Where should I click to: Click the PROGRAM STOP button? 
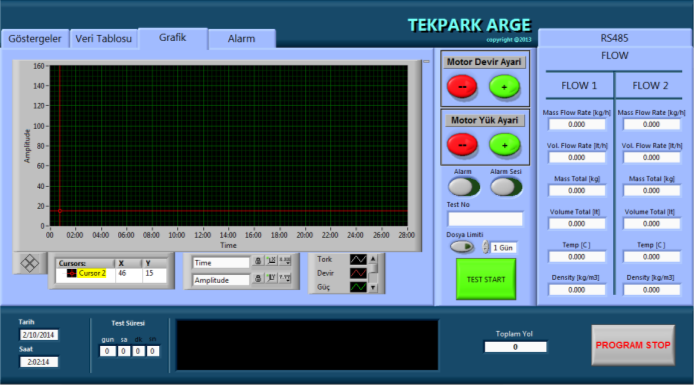pyautogui.click(x=633, y=345)
